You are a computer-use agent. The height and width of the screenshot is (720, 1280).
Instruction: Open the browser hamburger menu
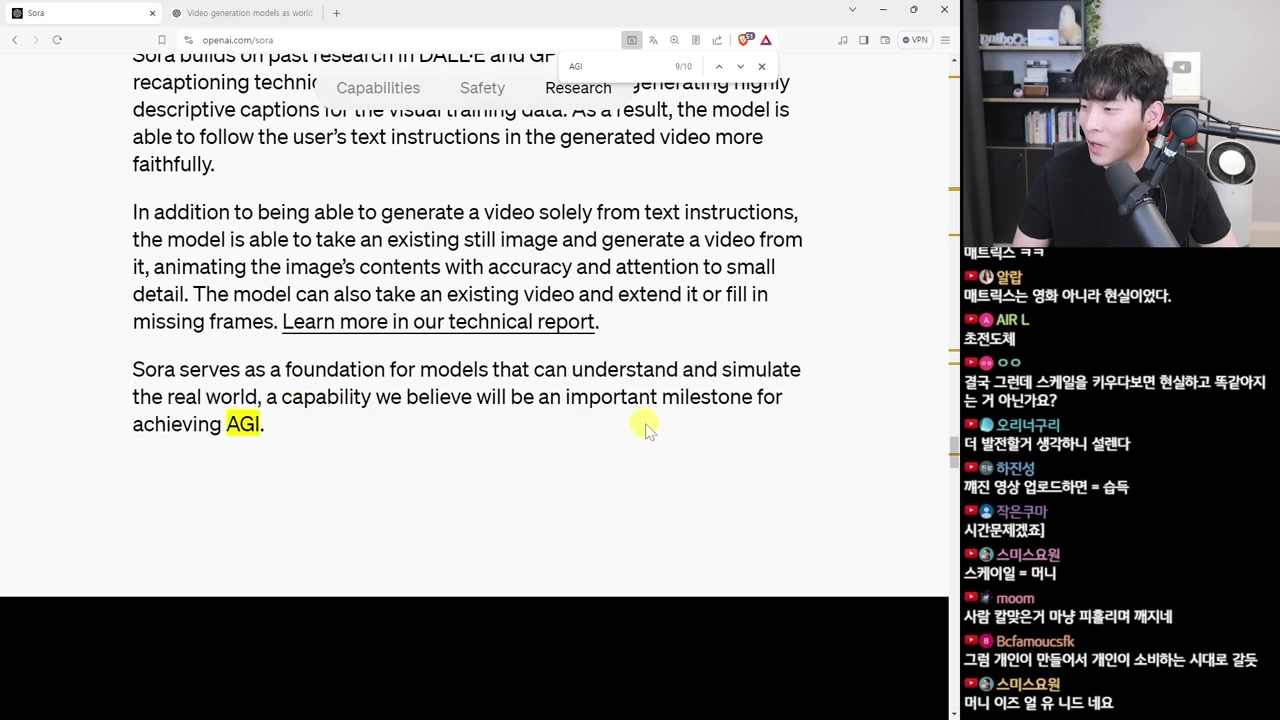[x=945, y=40]
